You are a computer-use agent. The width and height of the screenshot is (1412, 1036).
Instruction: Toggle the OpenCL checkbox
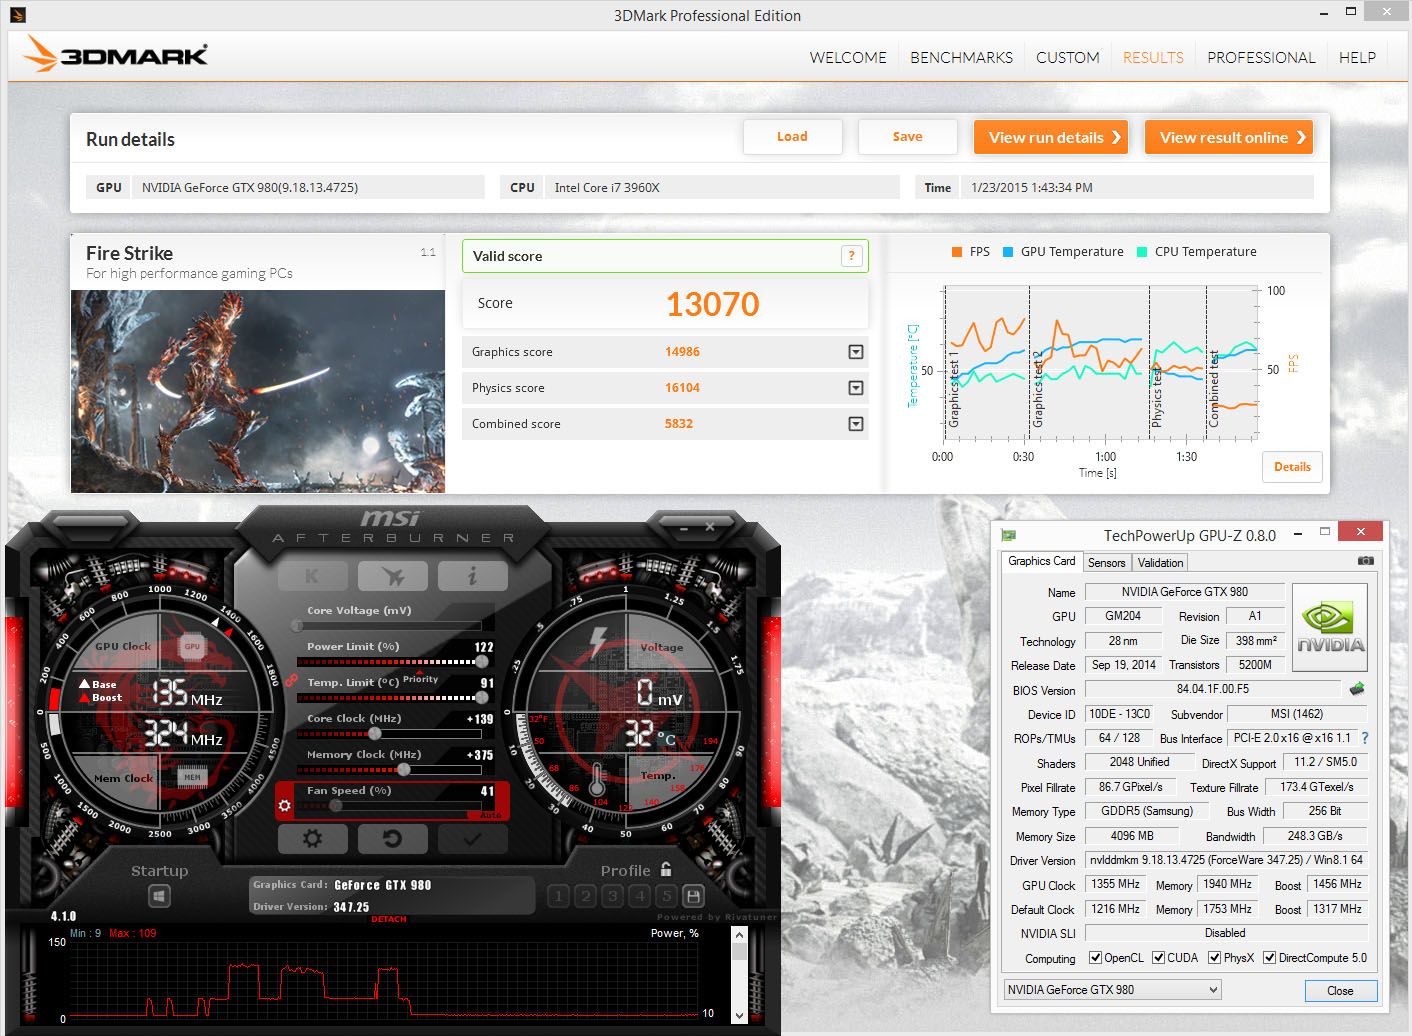(1095, 958)
